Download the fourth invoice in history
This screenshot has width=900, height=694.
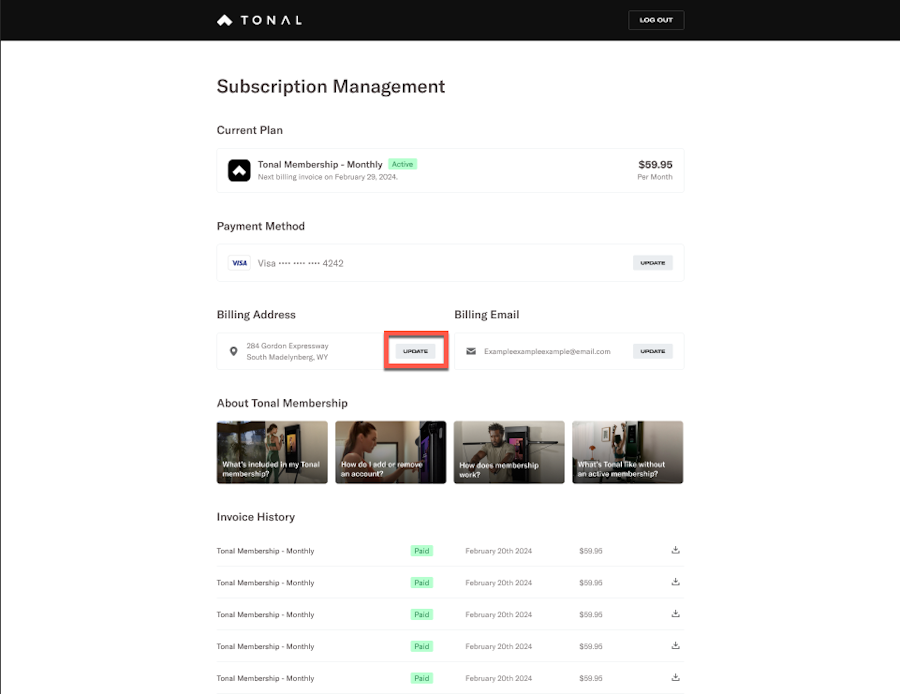click(x=676, y=645)
